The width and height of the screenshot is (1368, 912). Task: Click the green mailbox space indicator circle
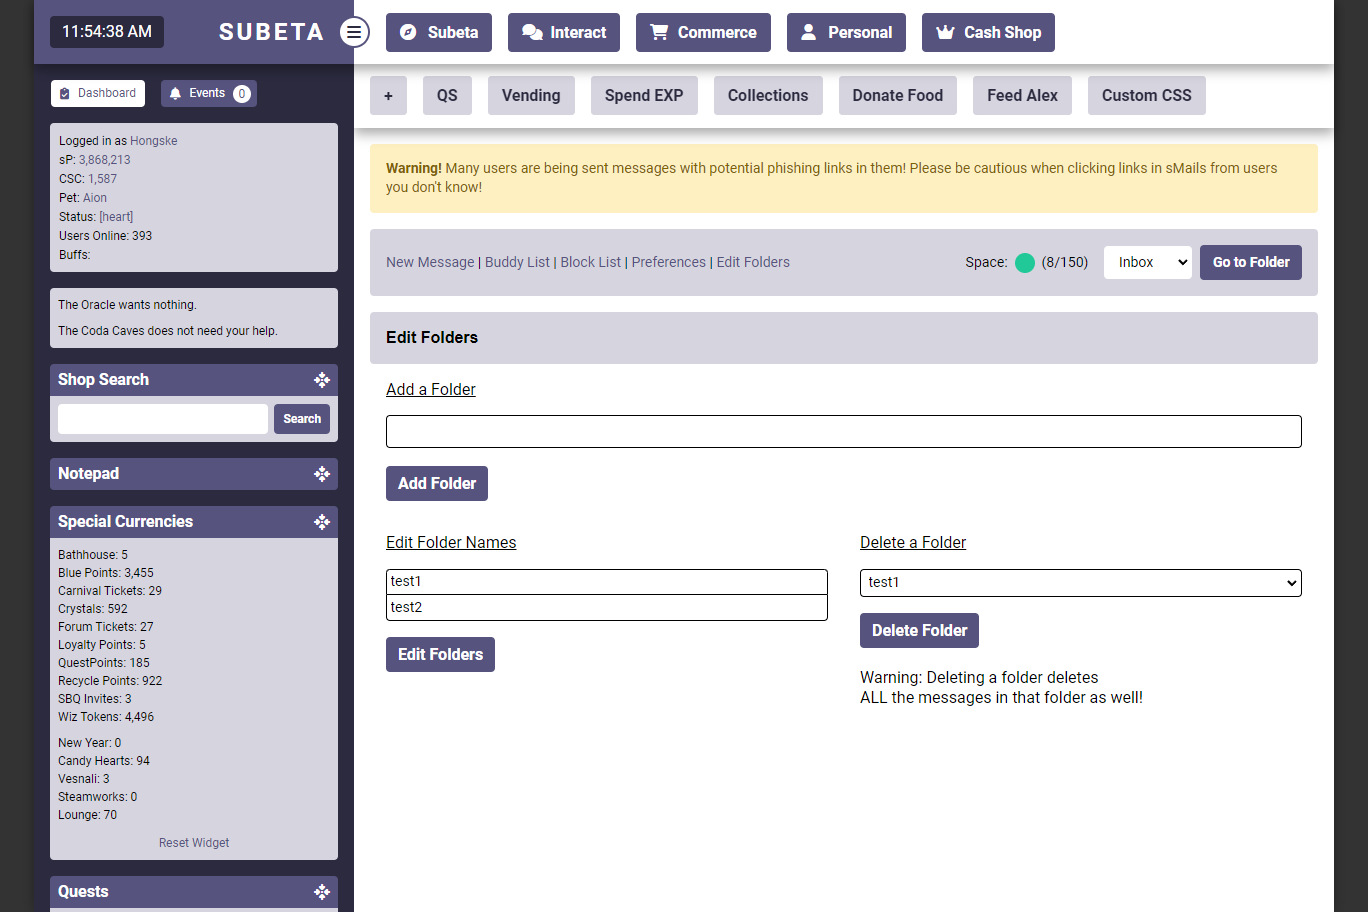click(1024, 263)
